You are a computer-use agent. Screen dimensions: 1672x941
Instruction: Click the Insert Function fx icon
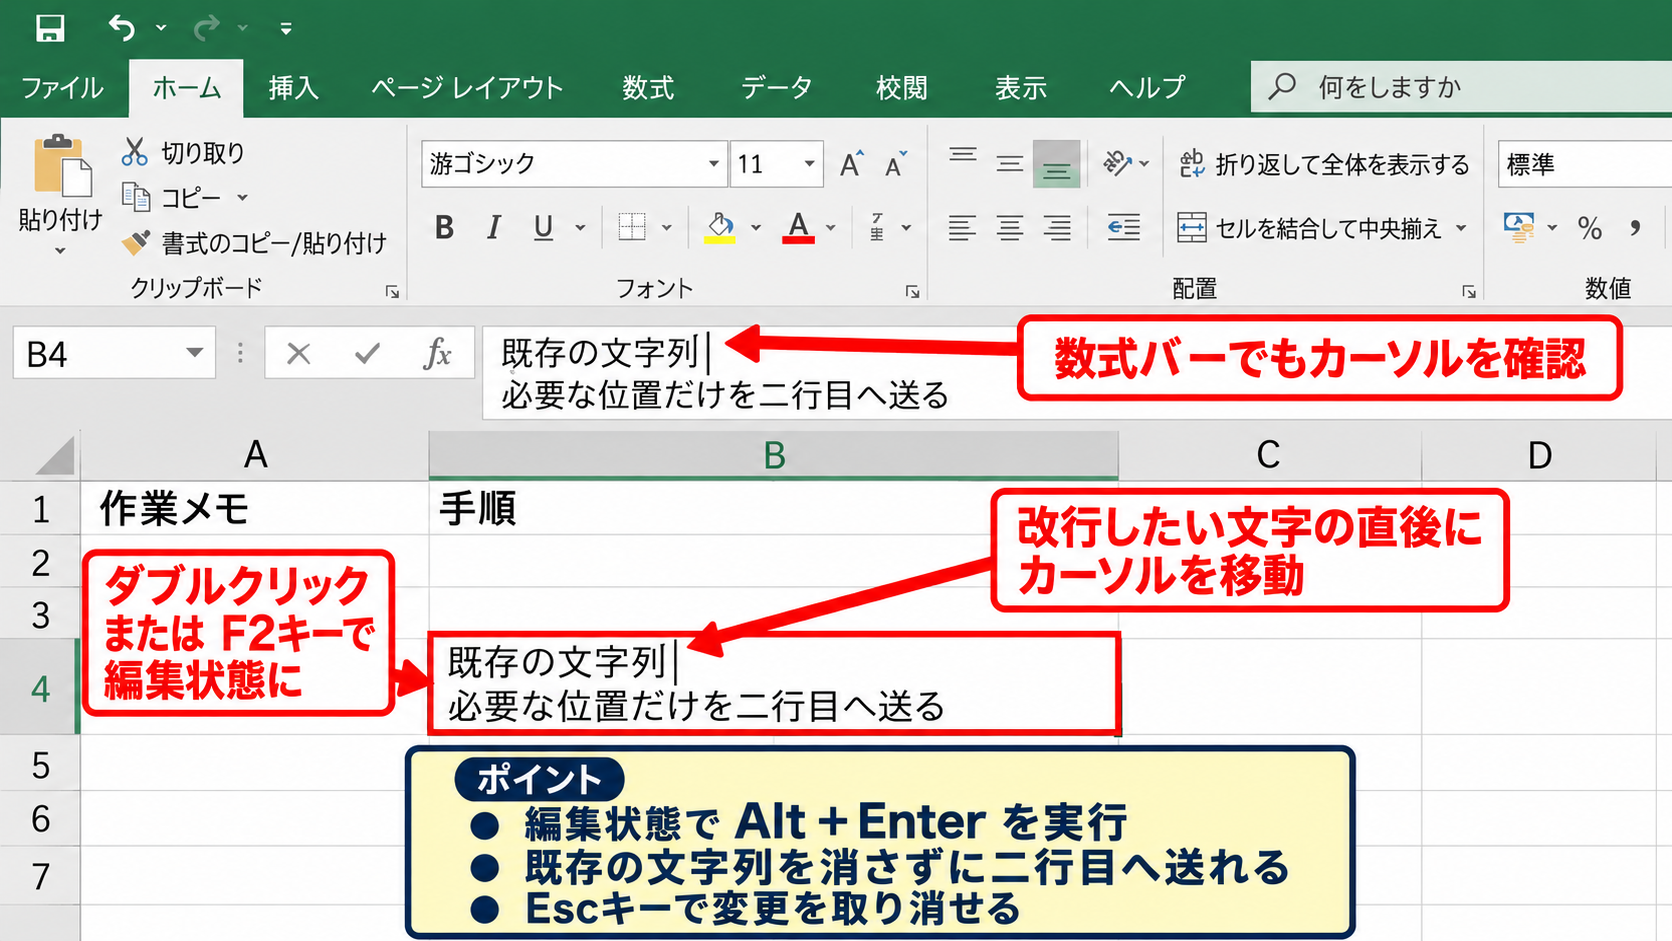[438, 353]
